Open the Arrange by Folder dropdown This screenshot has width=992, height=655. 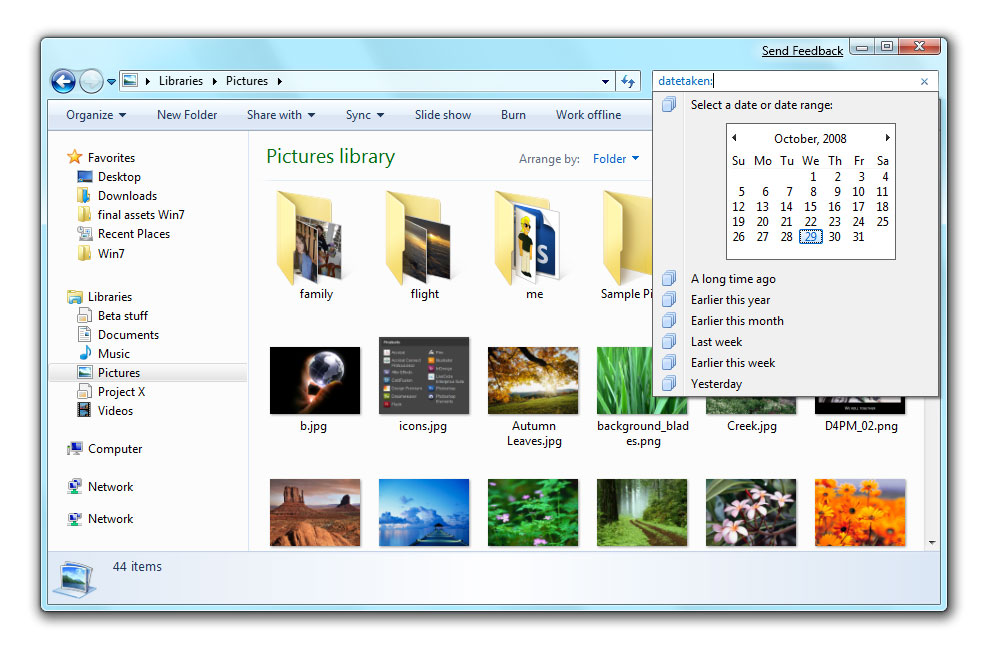pyautogui.click(x=617, y=158)
